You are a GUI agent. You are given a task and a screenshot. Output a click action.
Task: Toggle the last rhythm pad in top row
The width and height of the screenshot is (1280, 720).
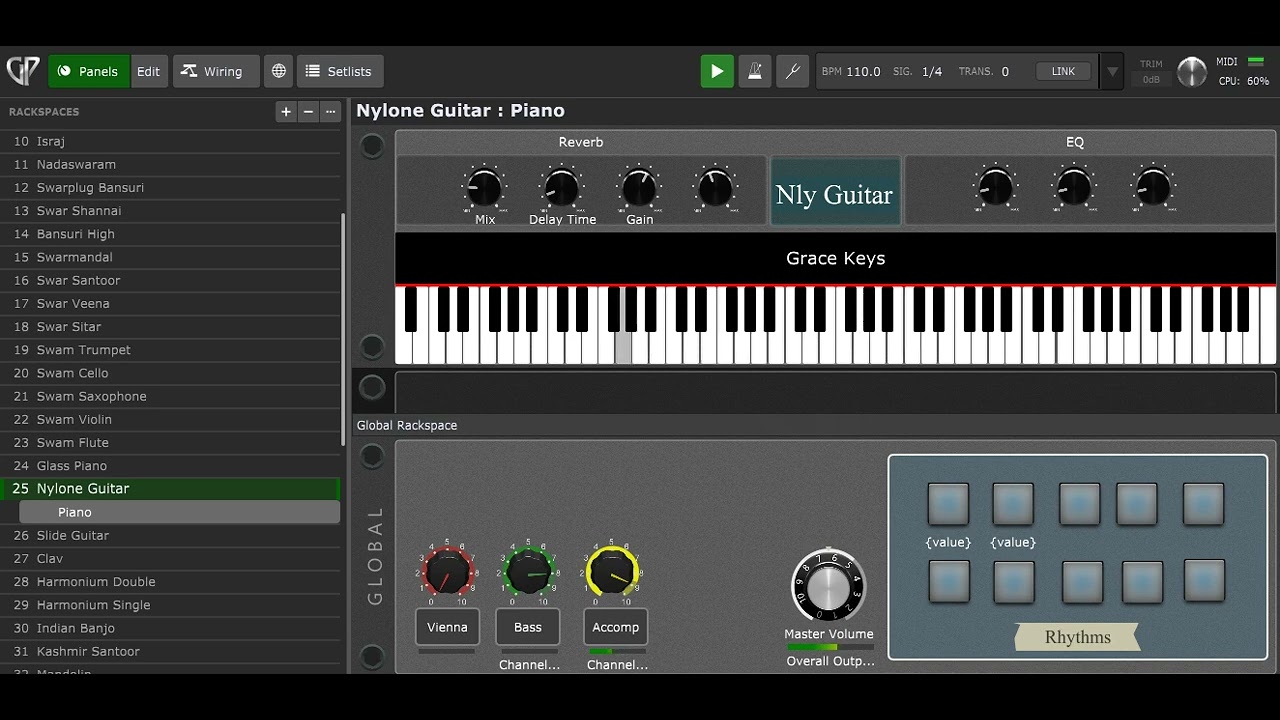click(x=1203, y=504)
